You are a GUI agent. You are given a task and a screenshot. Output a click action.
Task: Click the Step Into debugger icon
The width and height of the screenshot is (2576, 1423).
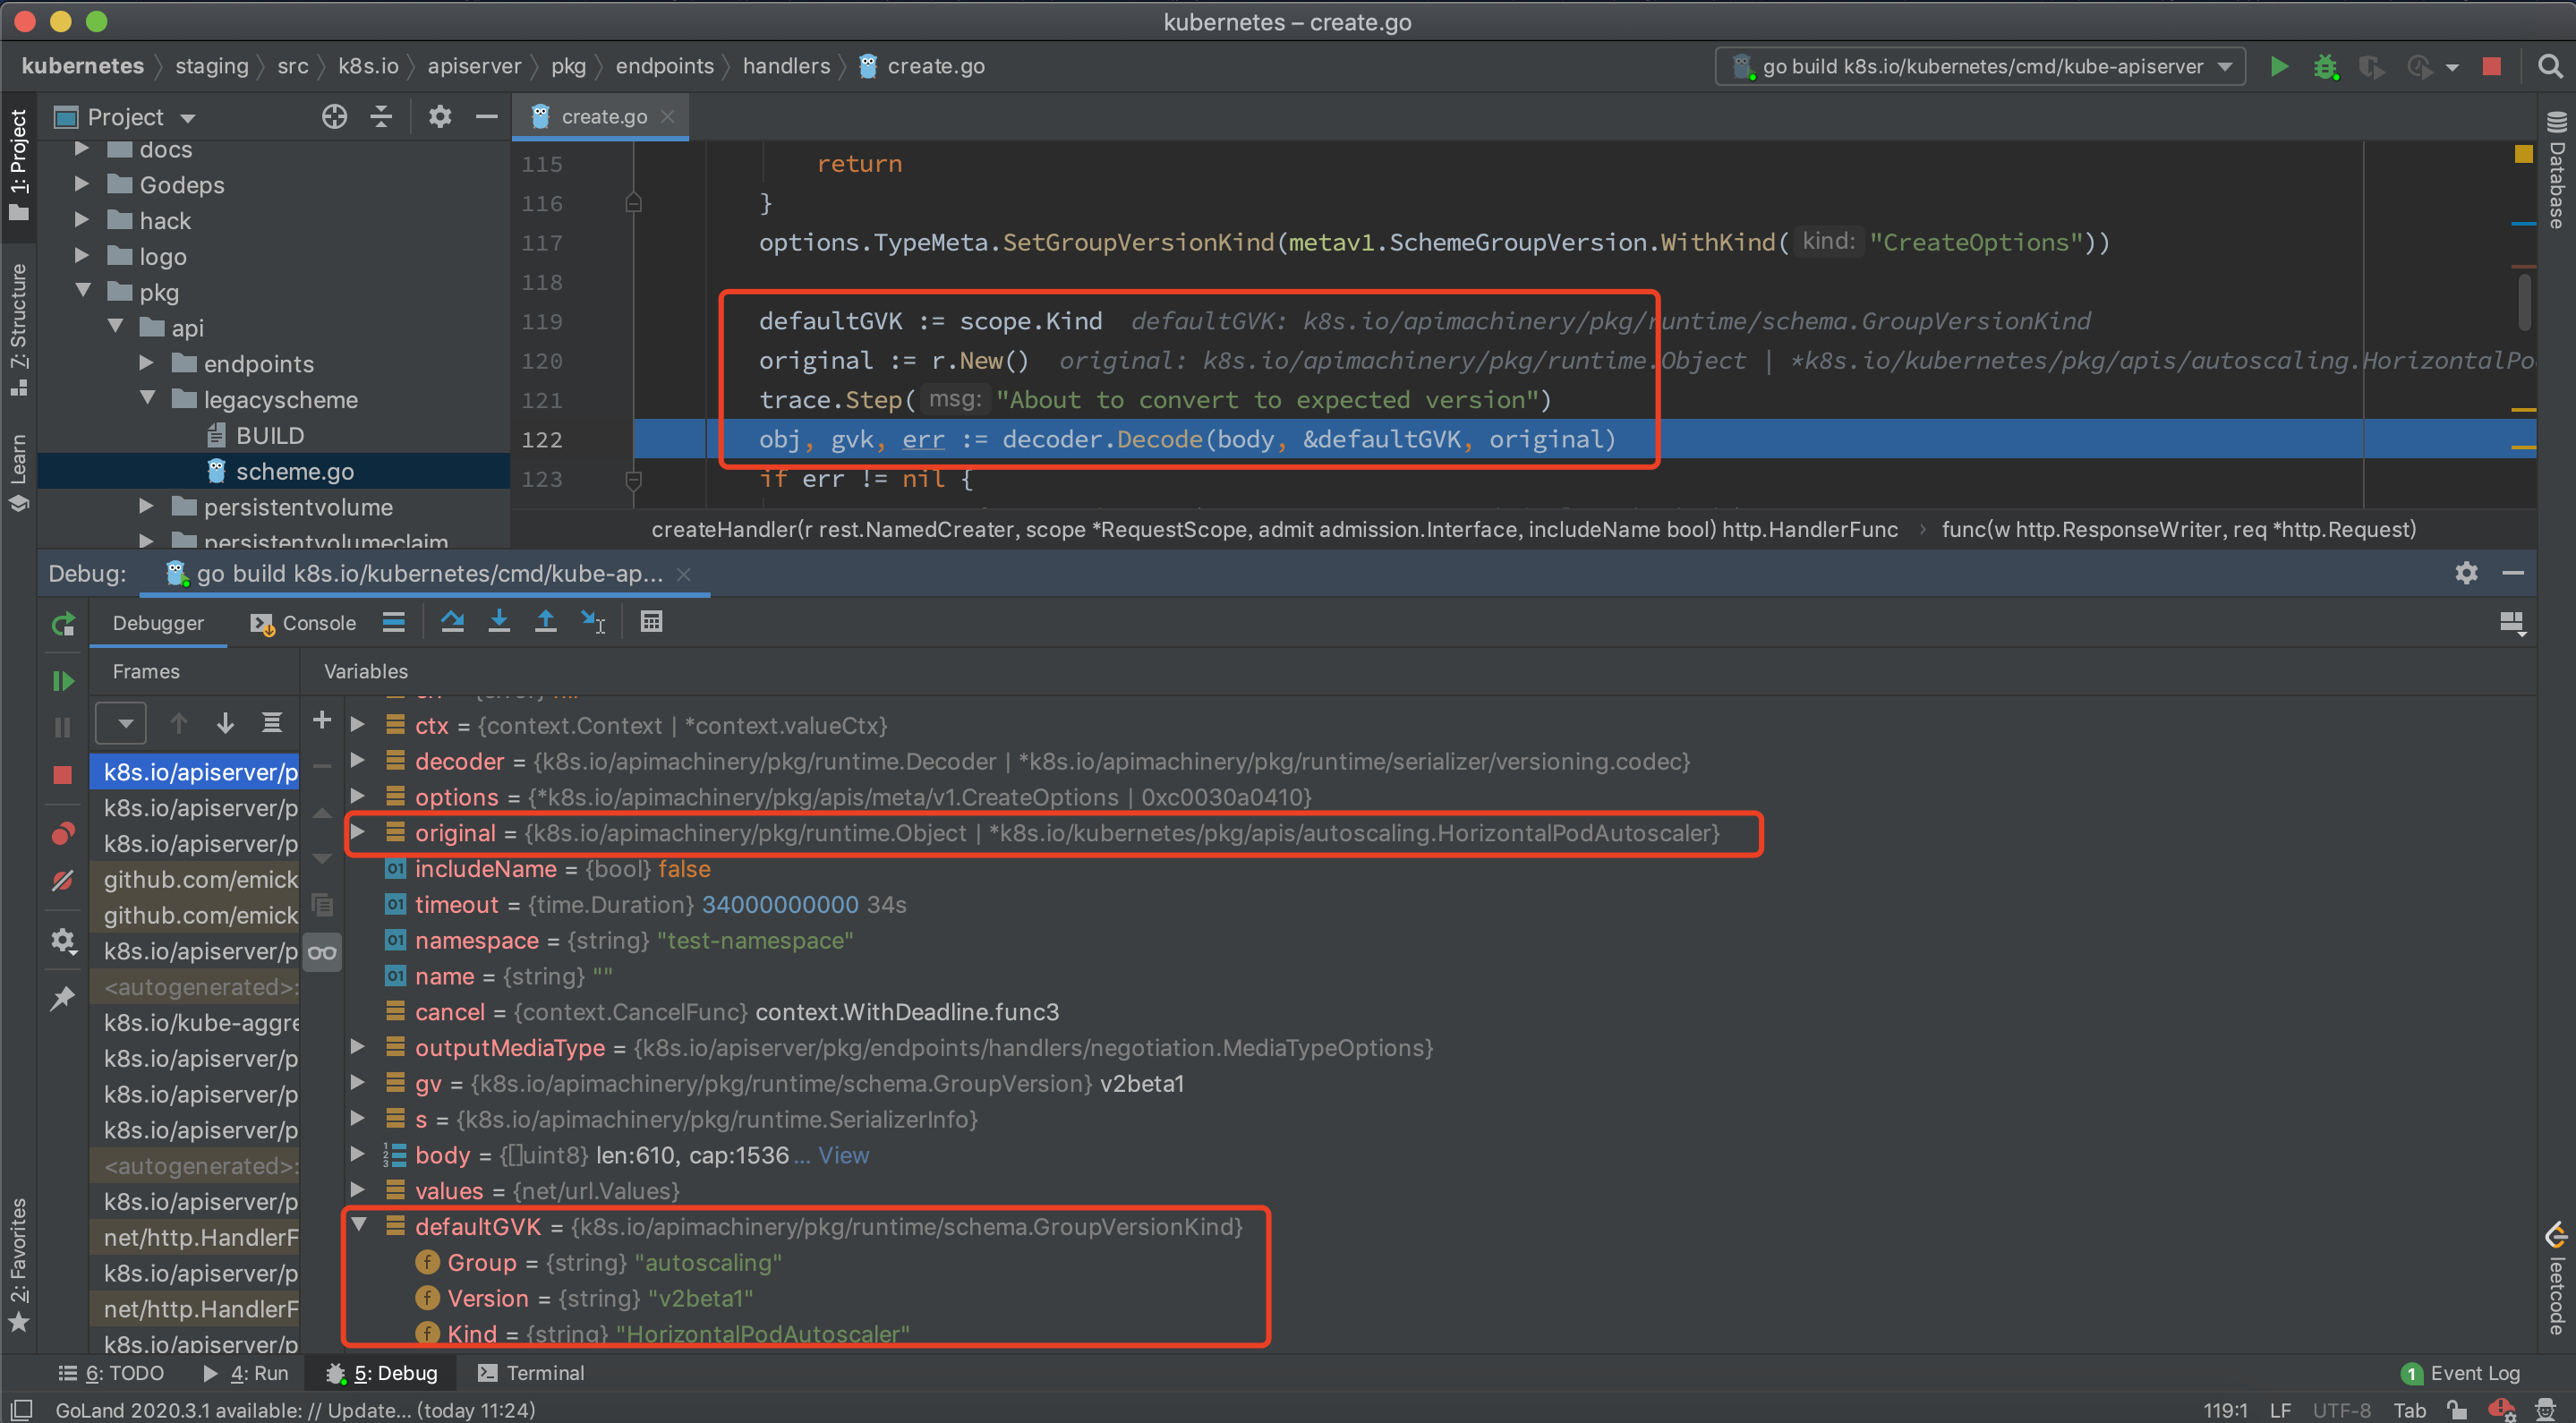pyautogui.click(x=499, y=622)
